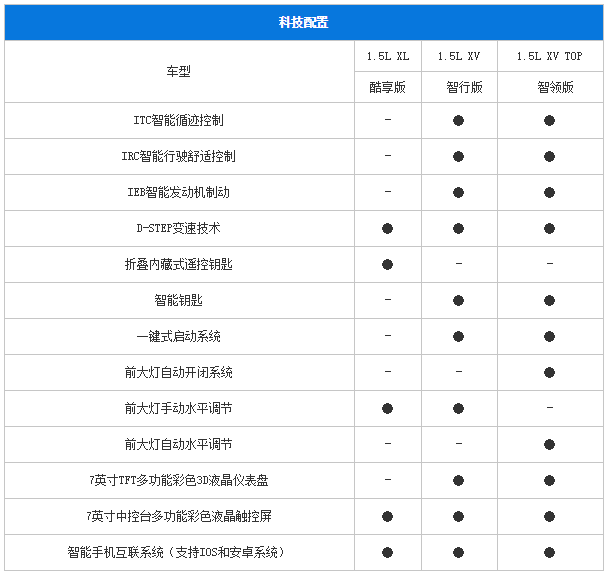The height and width of the screenshot is (573, 606).
Task: Click the 1.5L XL column header
Action: [x=387, y=57]
